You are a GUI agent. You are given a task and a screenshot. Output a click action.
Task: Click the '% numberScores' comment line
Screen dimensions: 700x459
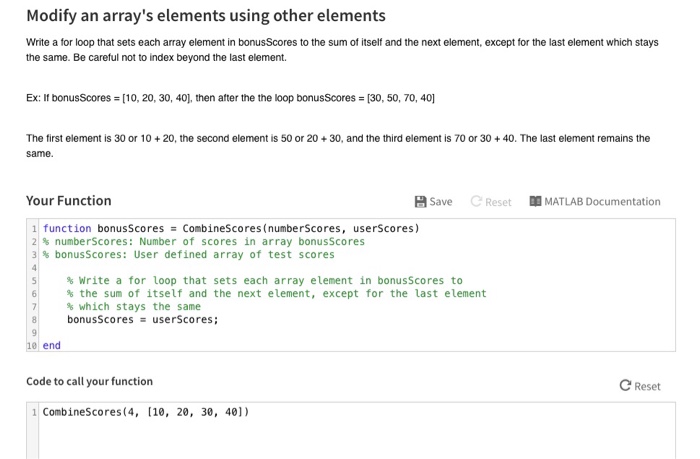click(x=204, y=242)
